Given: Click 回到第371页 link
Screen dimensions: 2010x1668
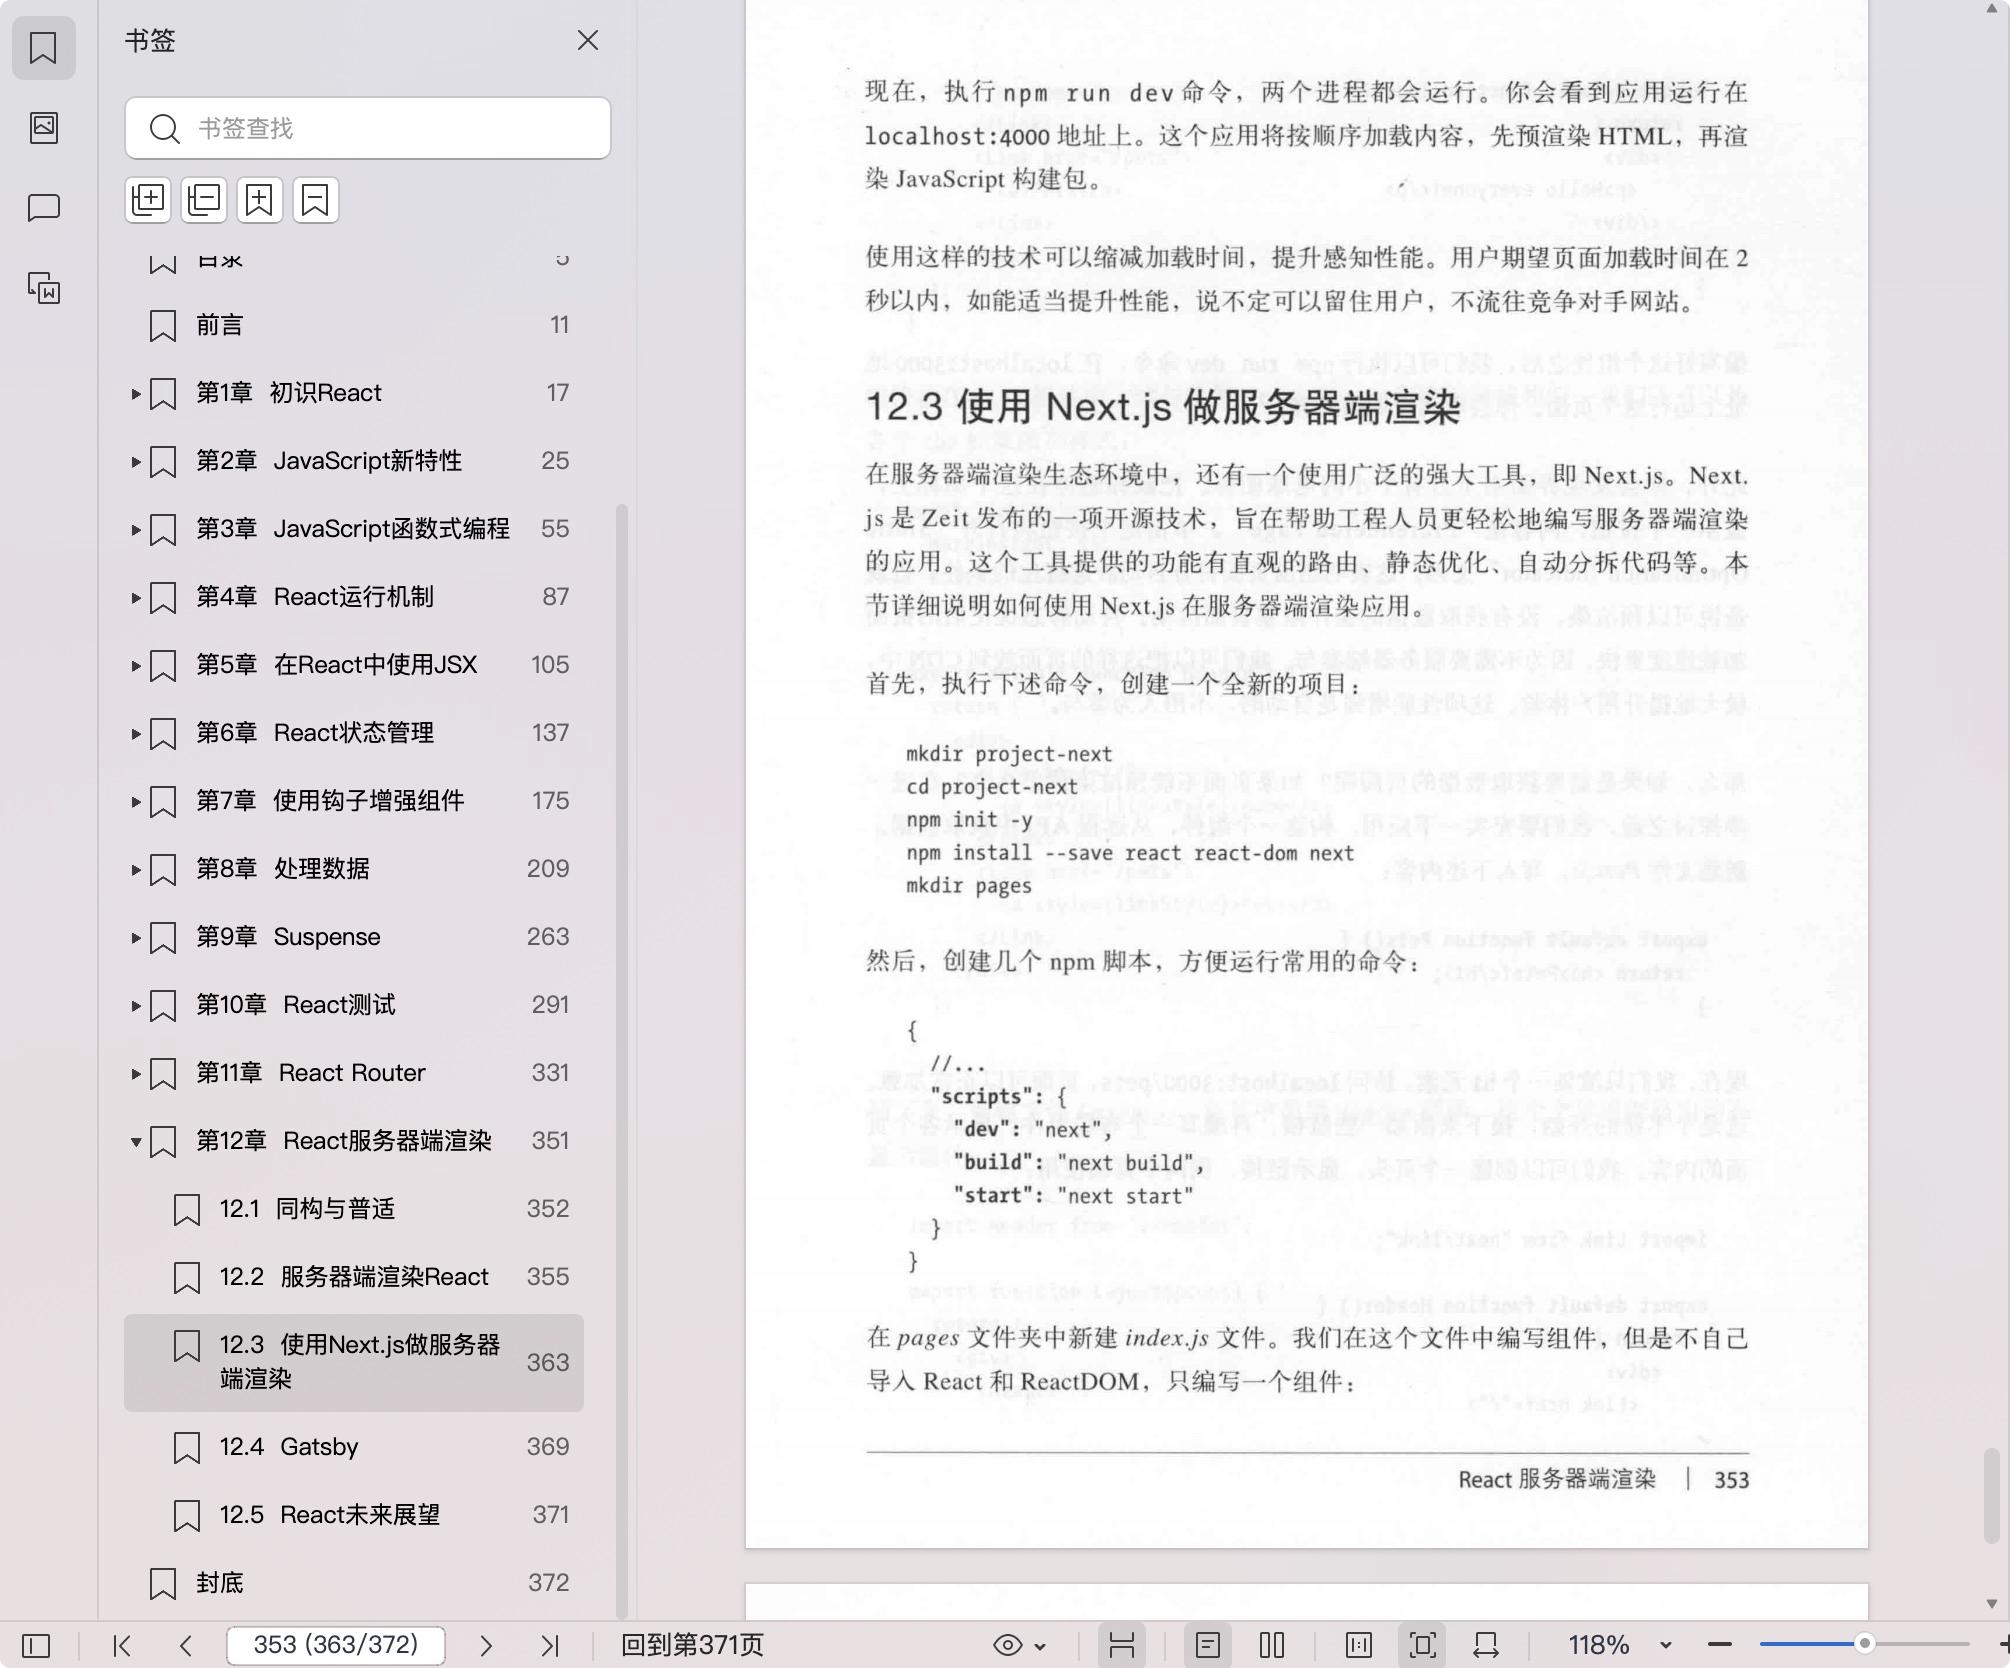Looking at the screenshot, I should click(x=692, y=1645).
